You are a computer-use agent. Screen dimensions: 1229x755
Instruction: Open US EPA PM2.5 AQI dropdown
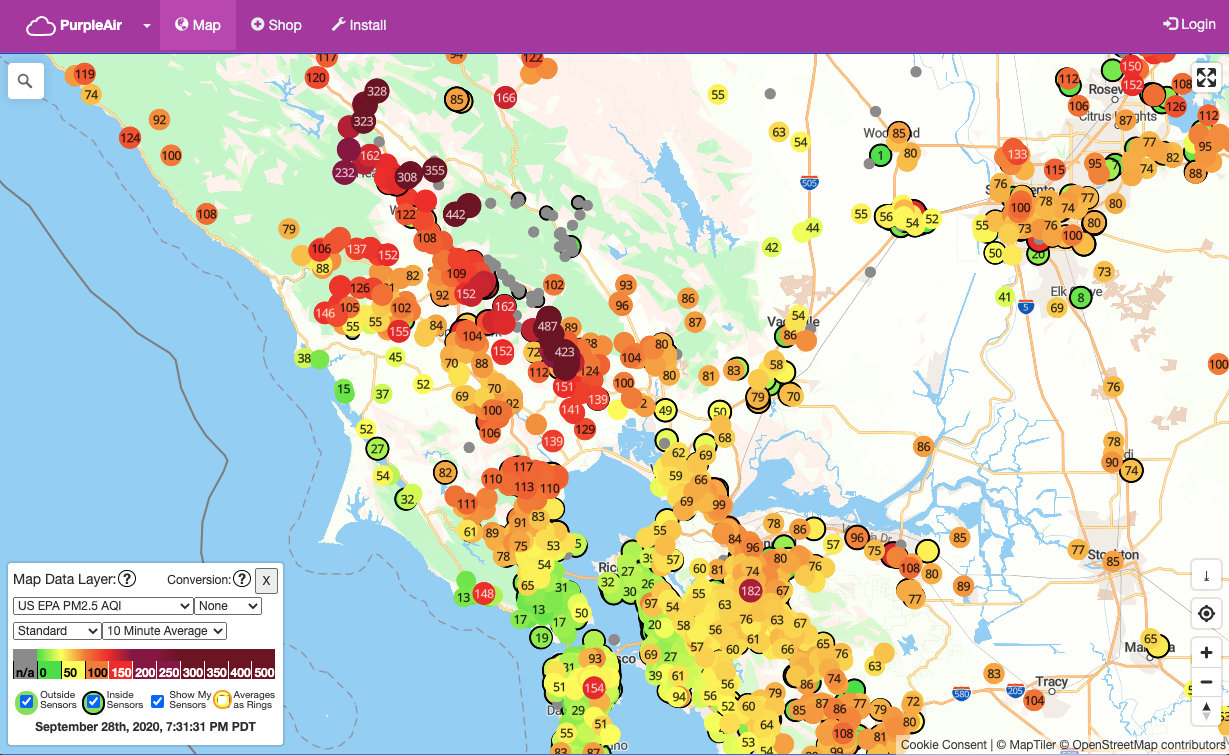[x=103, y=606]
